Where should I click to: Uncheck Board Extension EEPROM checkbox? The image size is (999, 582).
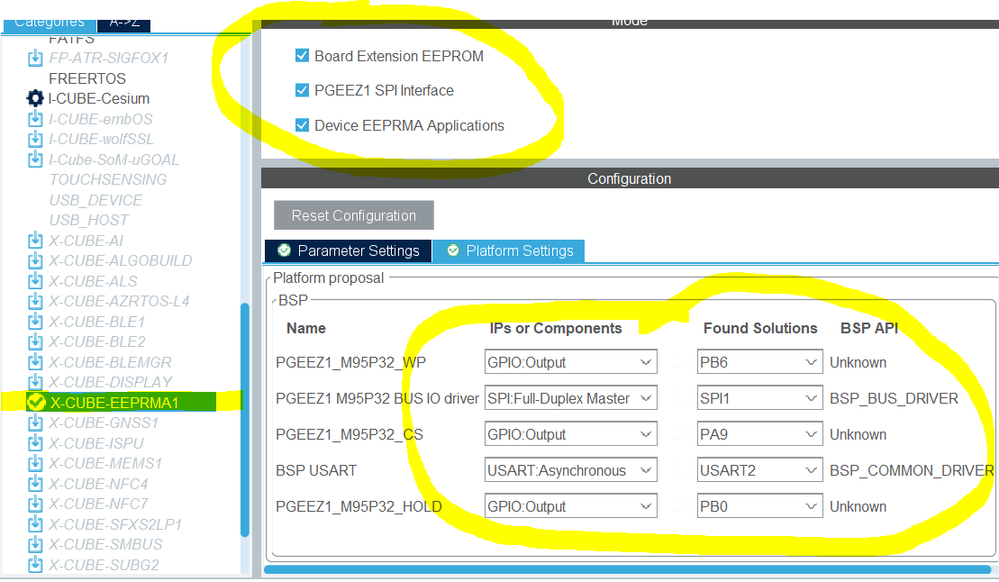pos(302,55)
